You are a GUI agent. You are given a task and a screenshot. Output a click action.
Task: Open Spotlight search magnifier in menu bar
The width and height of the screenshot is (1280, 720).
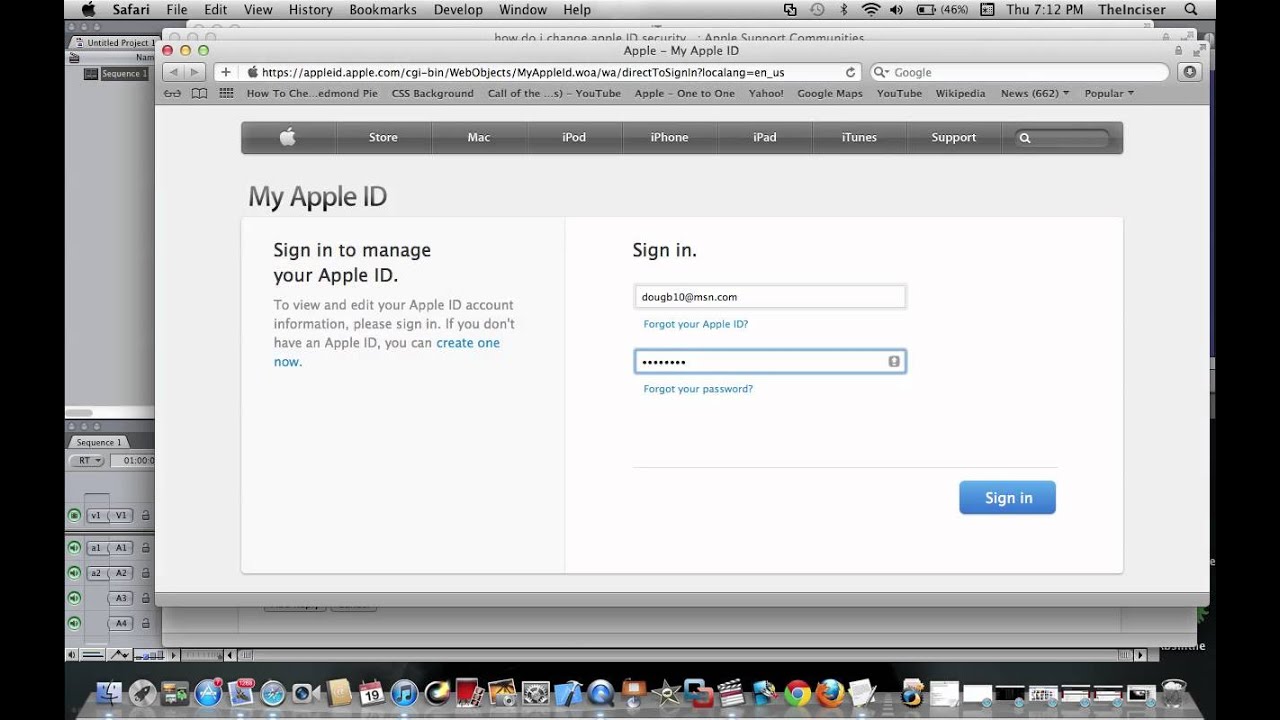[x=1189, y=10]
